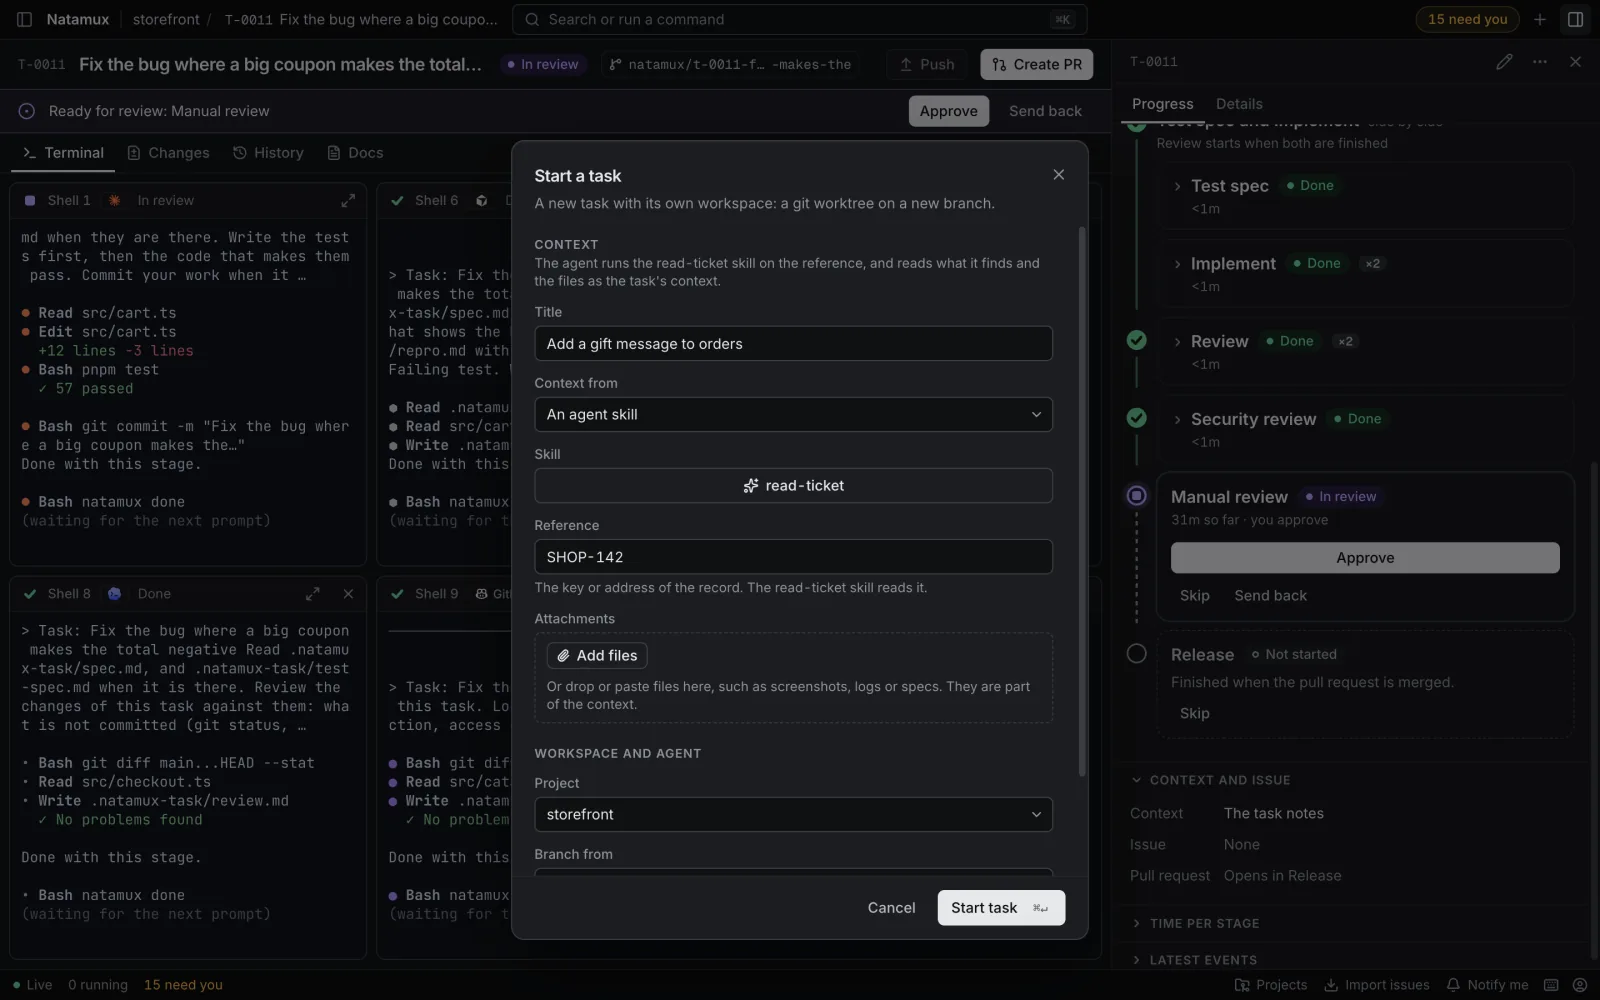1600x1000 pixels.
Task: Toggle the left sidebar panel icon
Action: point(25,19)
